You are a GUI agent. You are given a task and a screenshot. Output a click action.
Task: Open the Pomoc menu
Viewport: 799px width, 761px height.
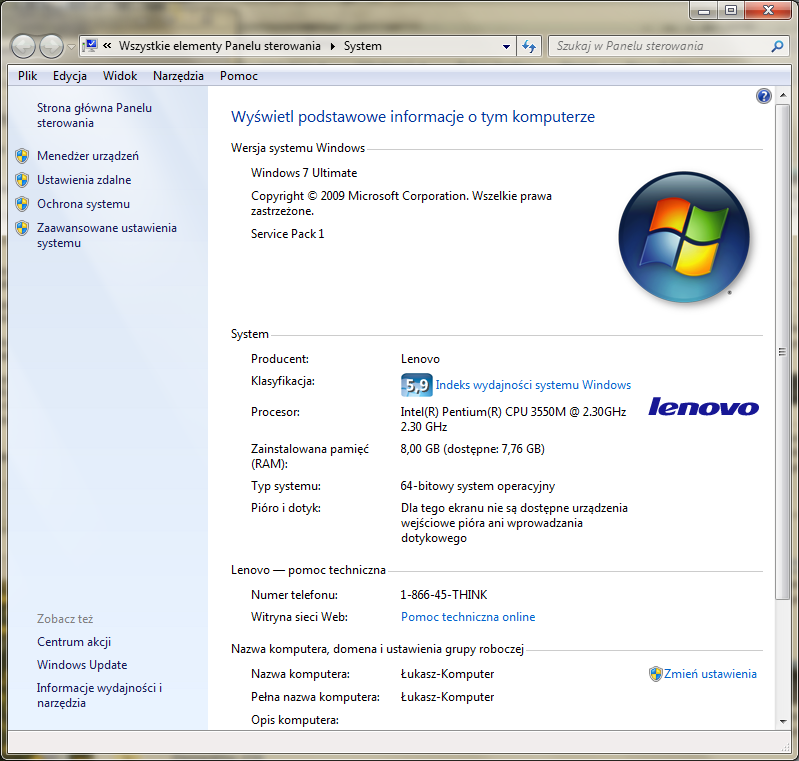[238, 76]
